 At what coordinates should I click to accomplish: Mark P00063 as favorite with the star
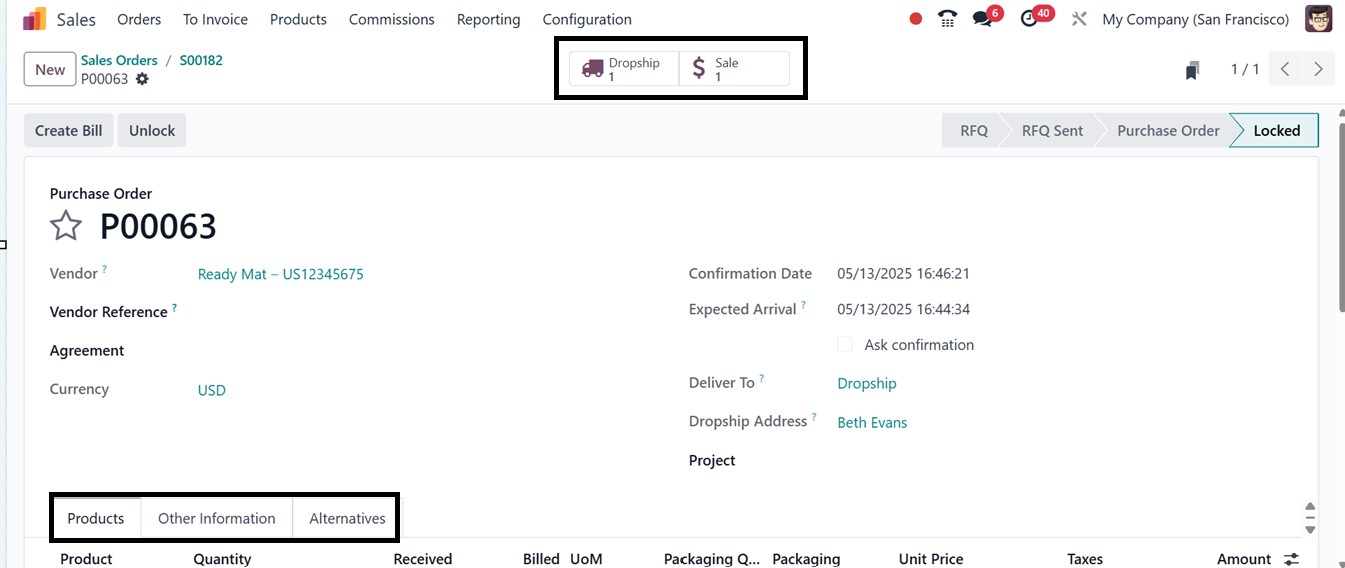66,226
